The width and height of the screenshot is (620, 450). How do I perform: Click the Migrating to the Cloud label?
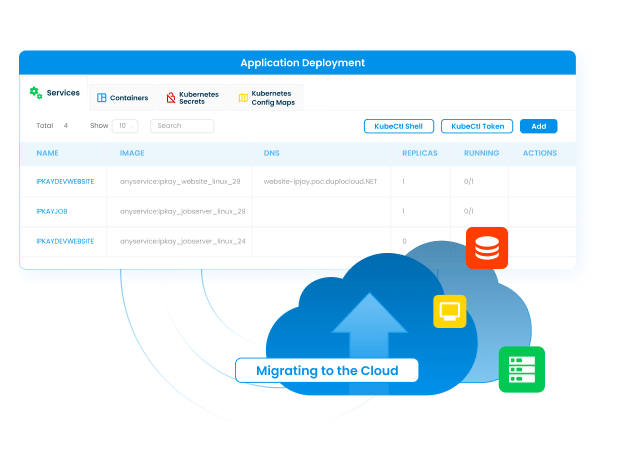click(x=327, y=371)
